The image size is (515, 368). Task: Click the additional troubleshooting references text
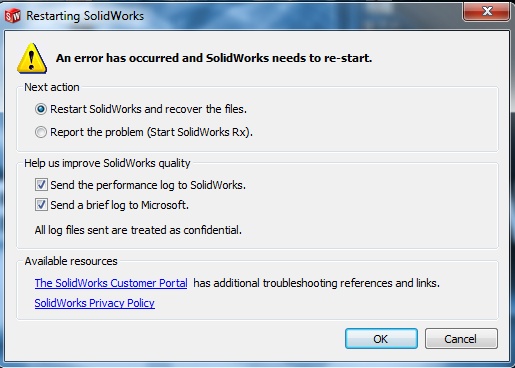[x=316, y=283]
